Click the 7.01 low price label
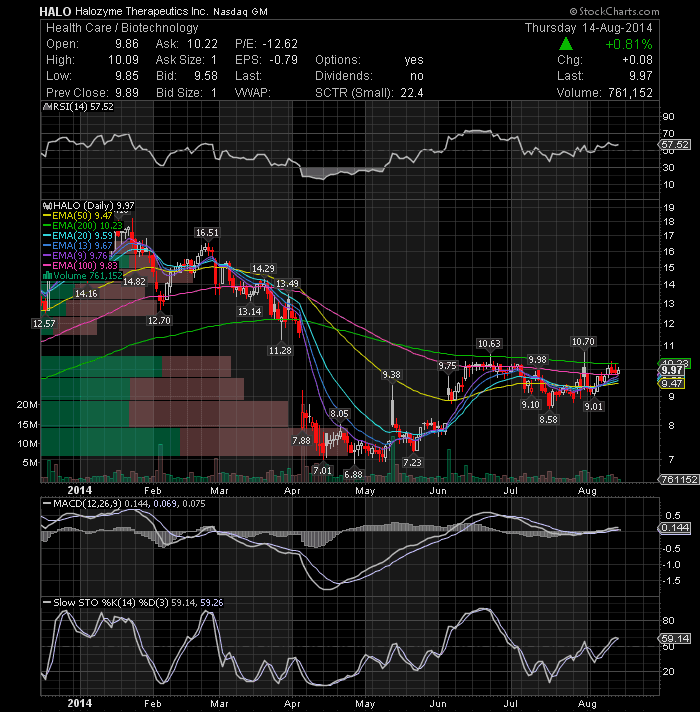700x712 pixels. point(322,470)
